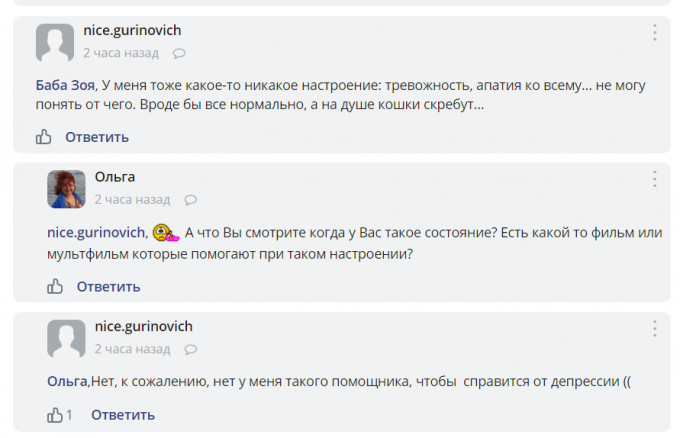
Task: Click the Ольга mention in bottom comment
Action: click(68, 381)
